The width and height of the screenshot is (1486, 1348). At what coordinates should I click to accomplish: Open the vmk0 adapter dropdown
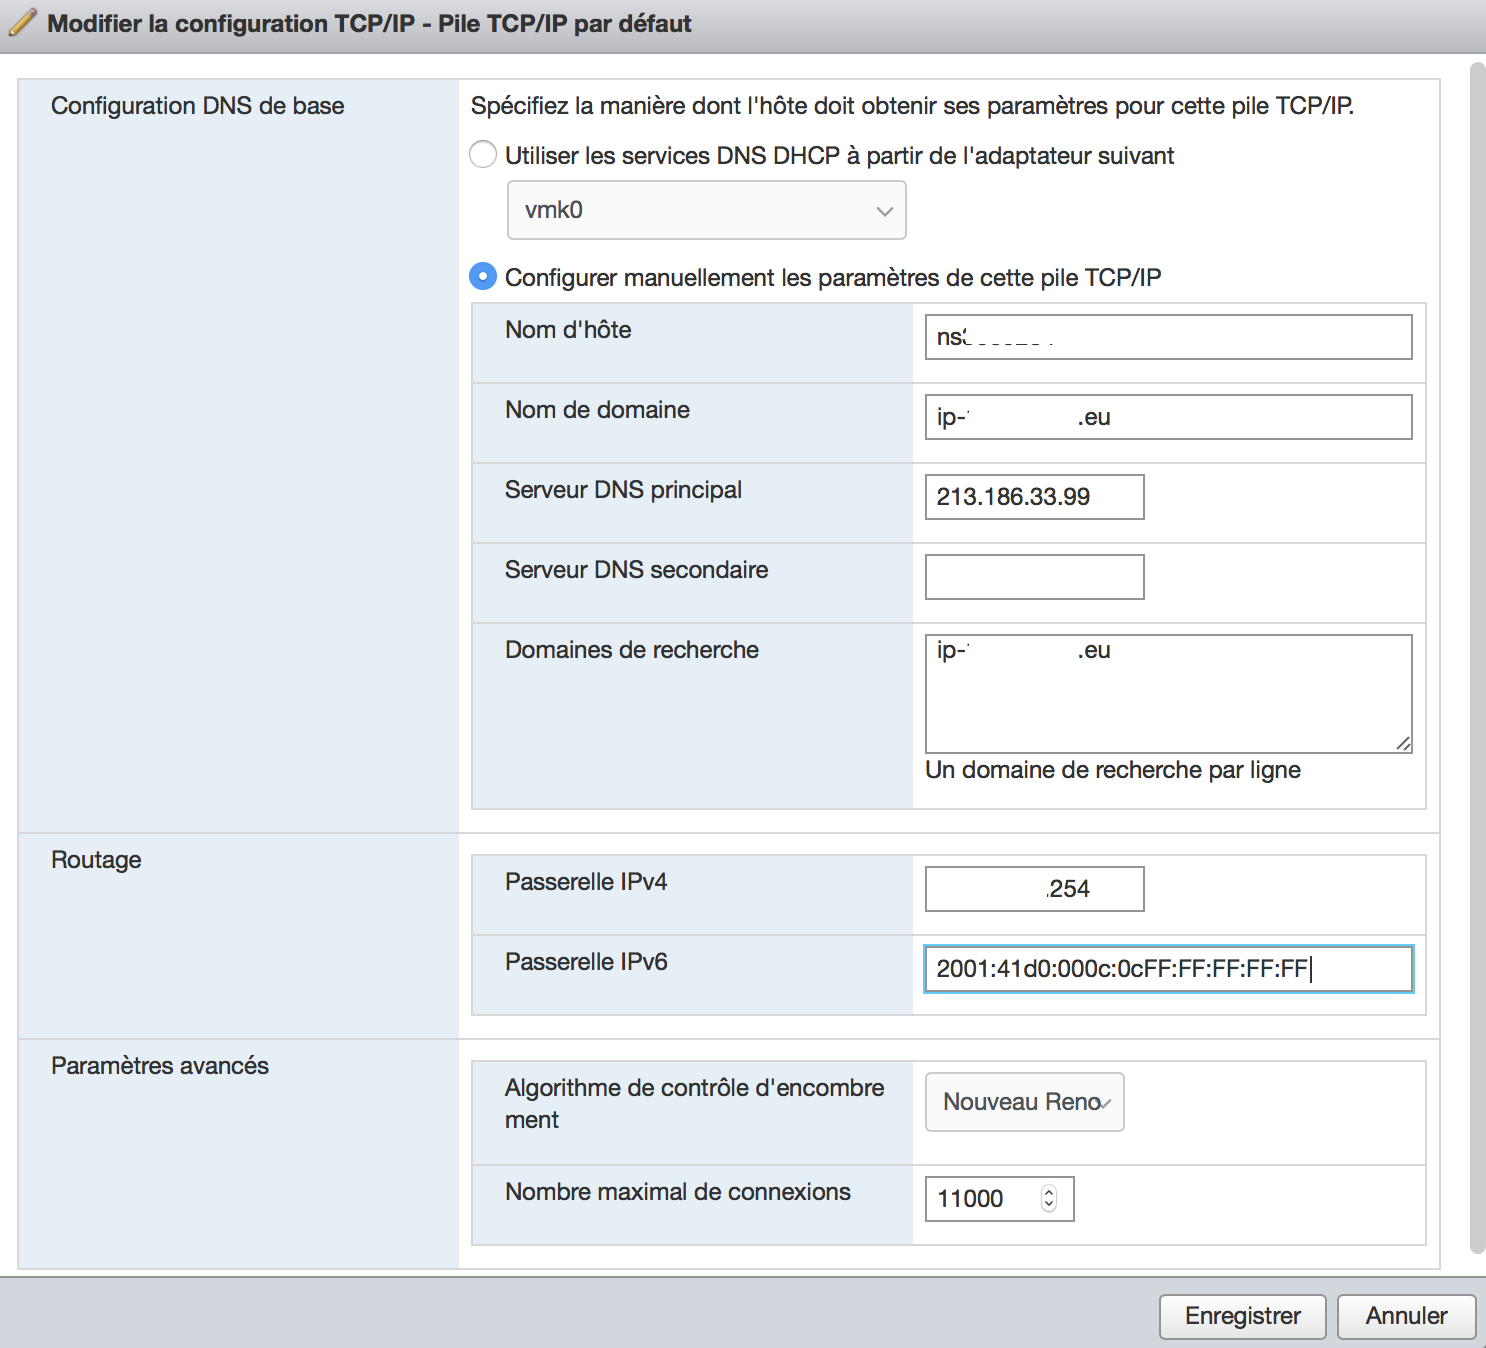click(x=706, y=210)
